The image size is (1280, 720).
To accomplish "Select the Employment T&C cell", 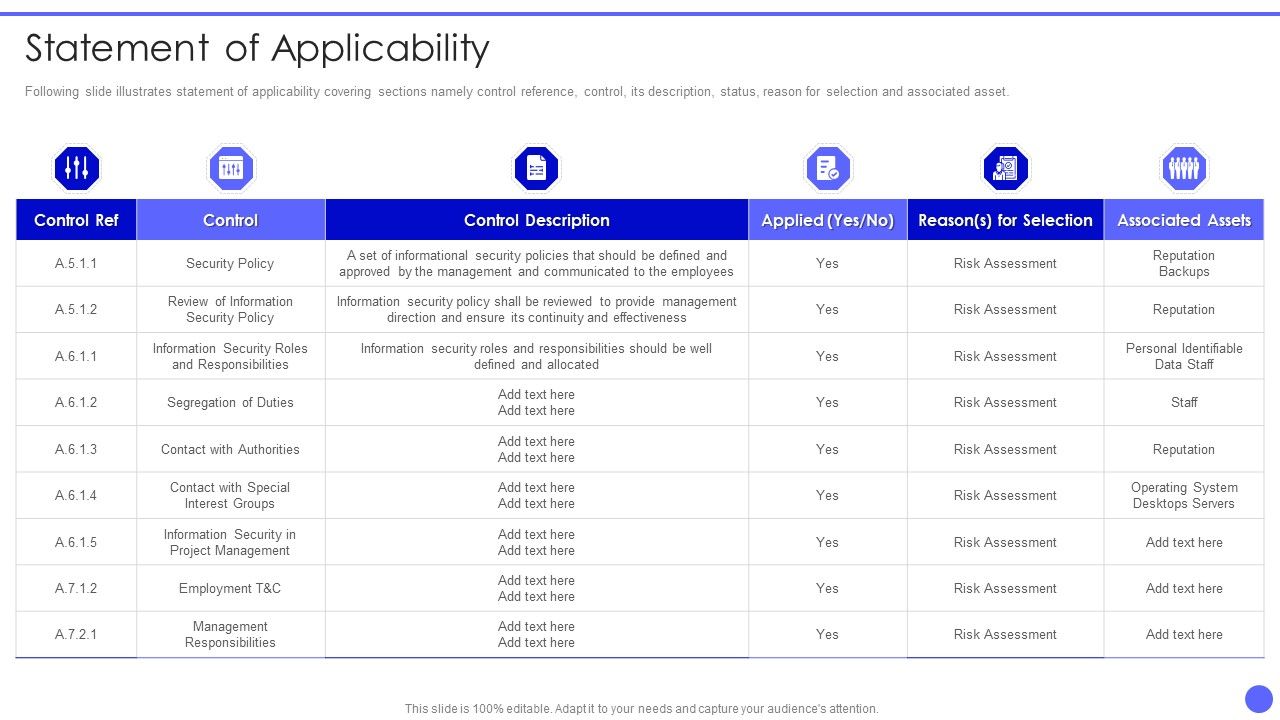I will 230,589.
